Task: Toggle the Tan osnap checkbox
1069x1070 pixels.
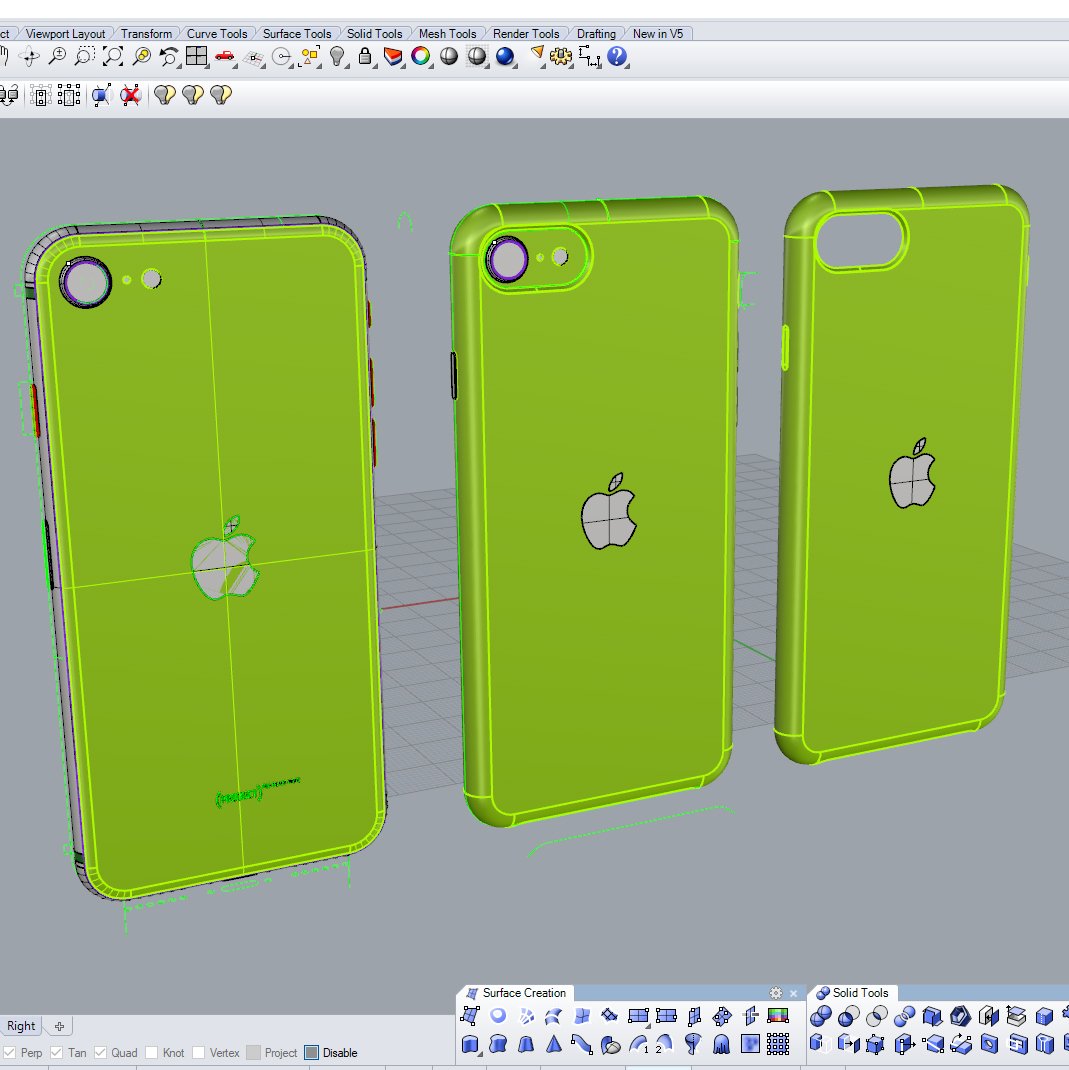Action: click(57, 1053)
